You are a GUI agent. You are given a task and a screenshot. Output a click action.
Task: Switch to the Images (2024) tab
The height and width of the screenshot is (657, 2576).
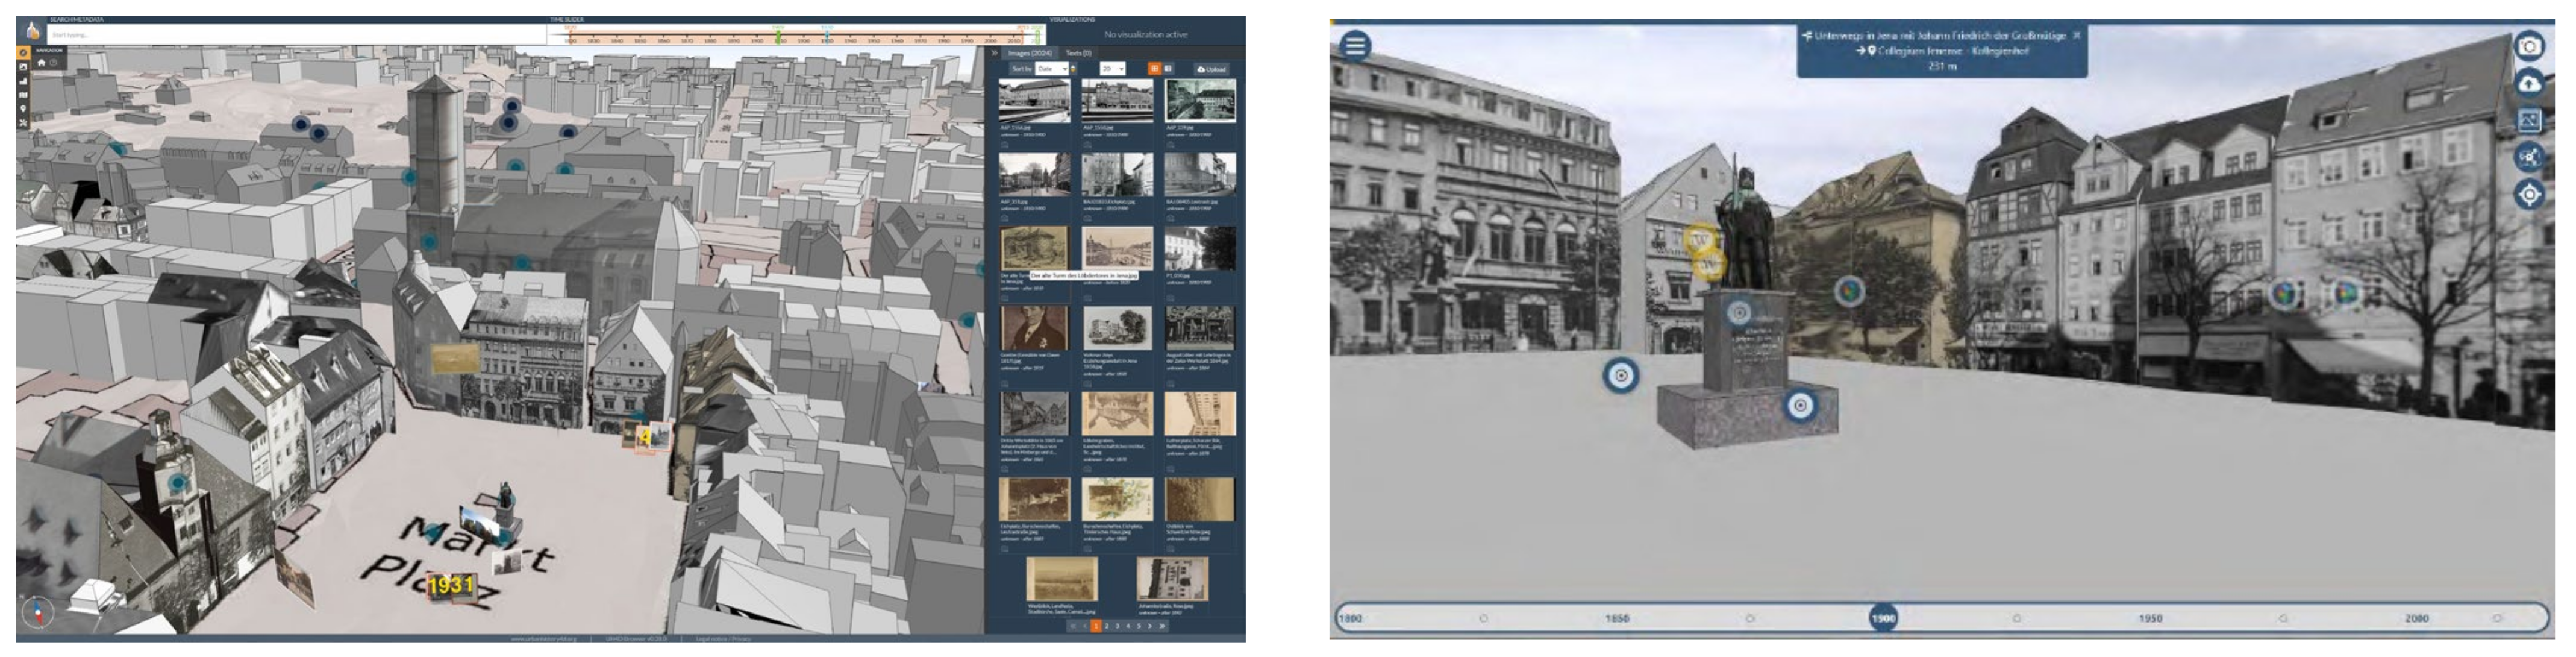click(1029, 53)
